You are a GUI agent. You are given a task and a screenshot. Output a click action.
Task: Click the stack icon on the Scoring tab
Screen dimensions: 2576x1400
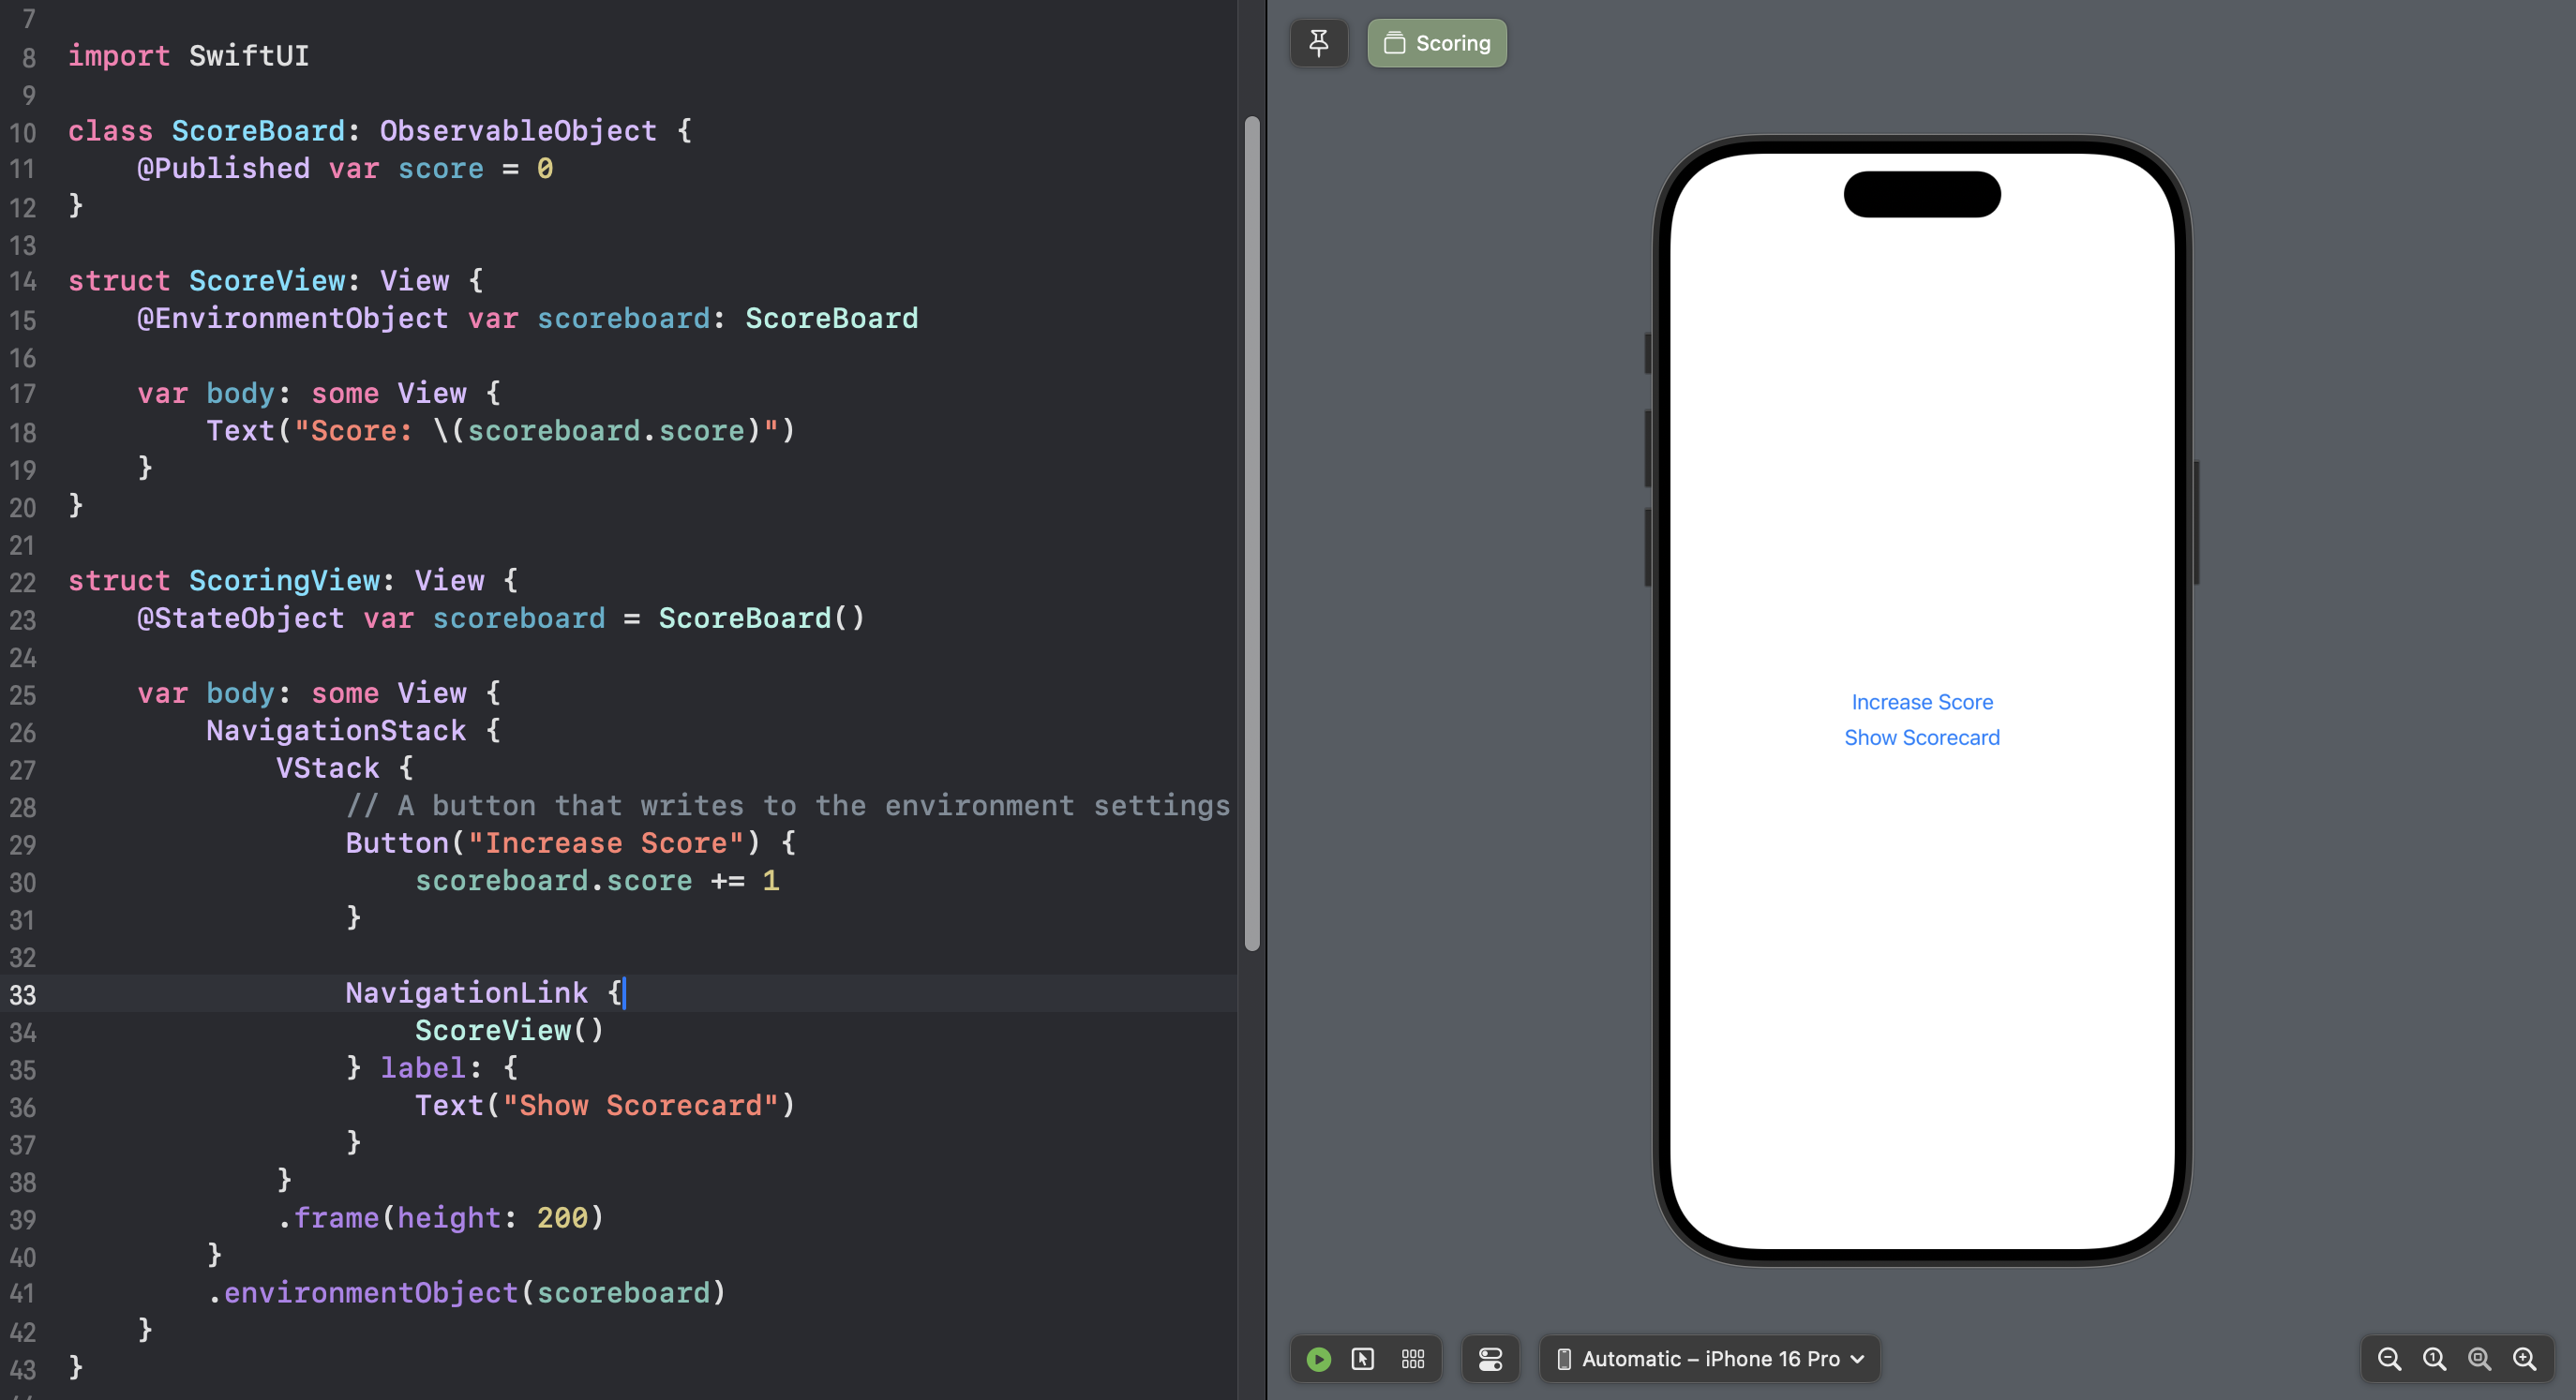pyautogui.click(x=1394, y=43)
